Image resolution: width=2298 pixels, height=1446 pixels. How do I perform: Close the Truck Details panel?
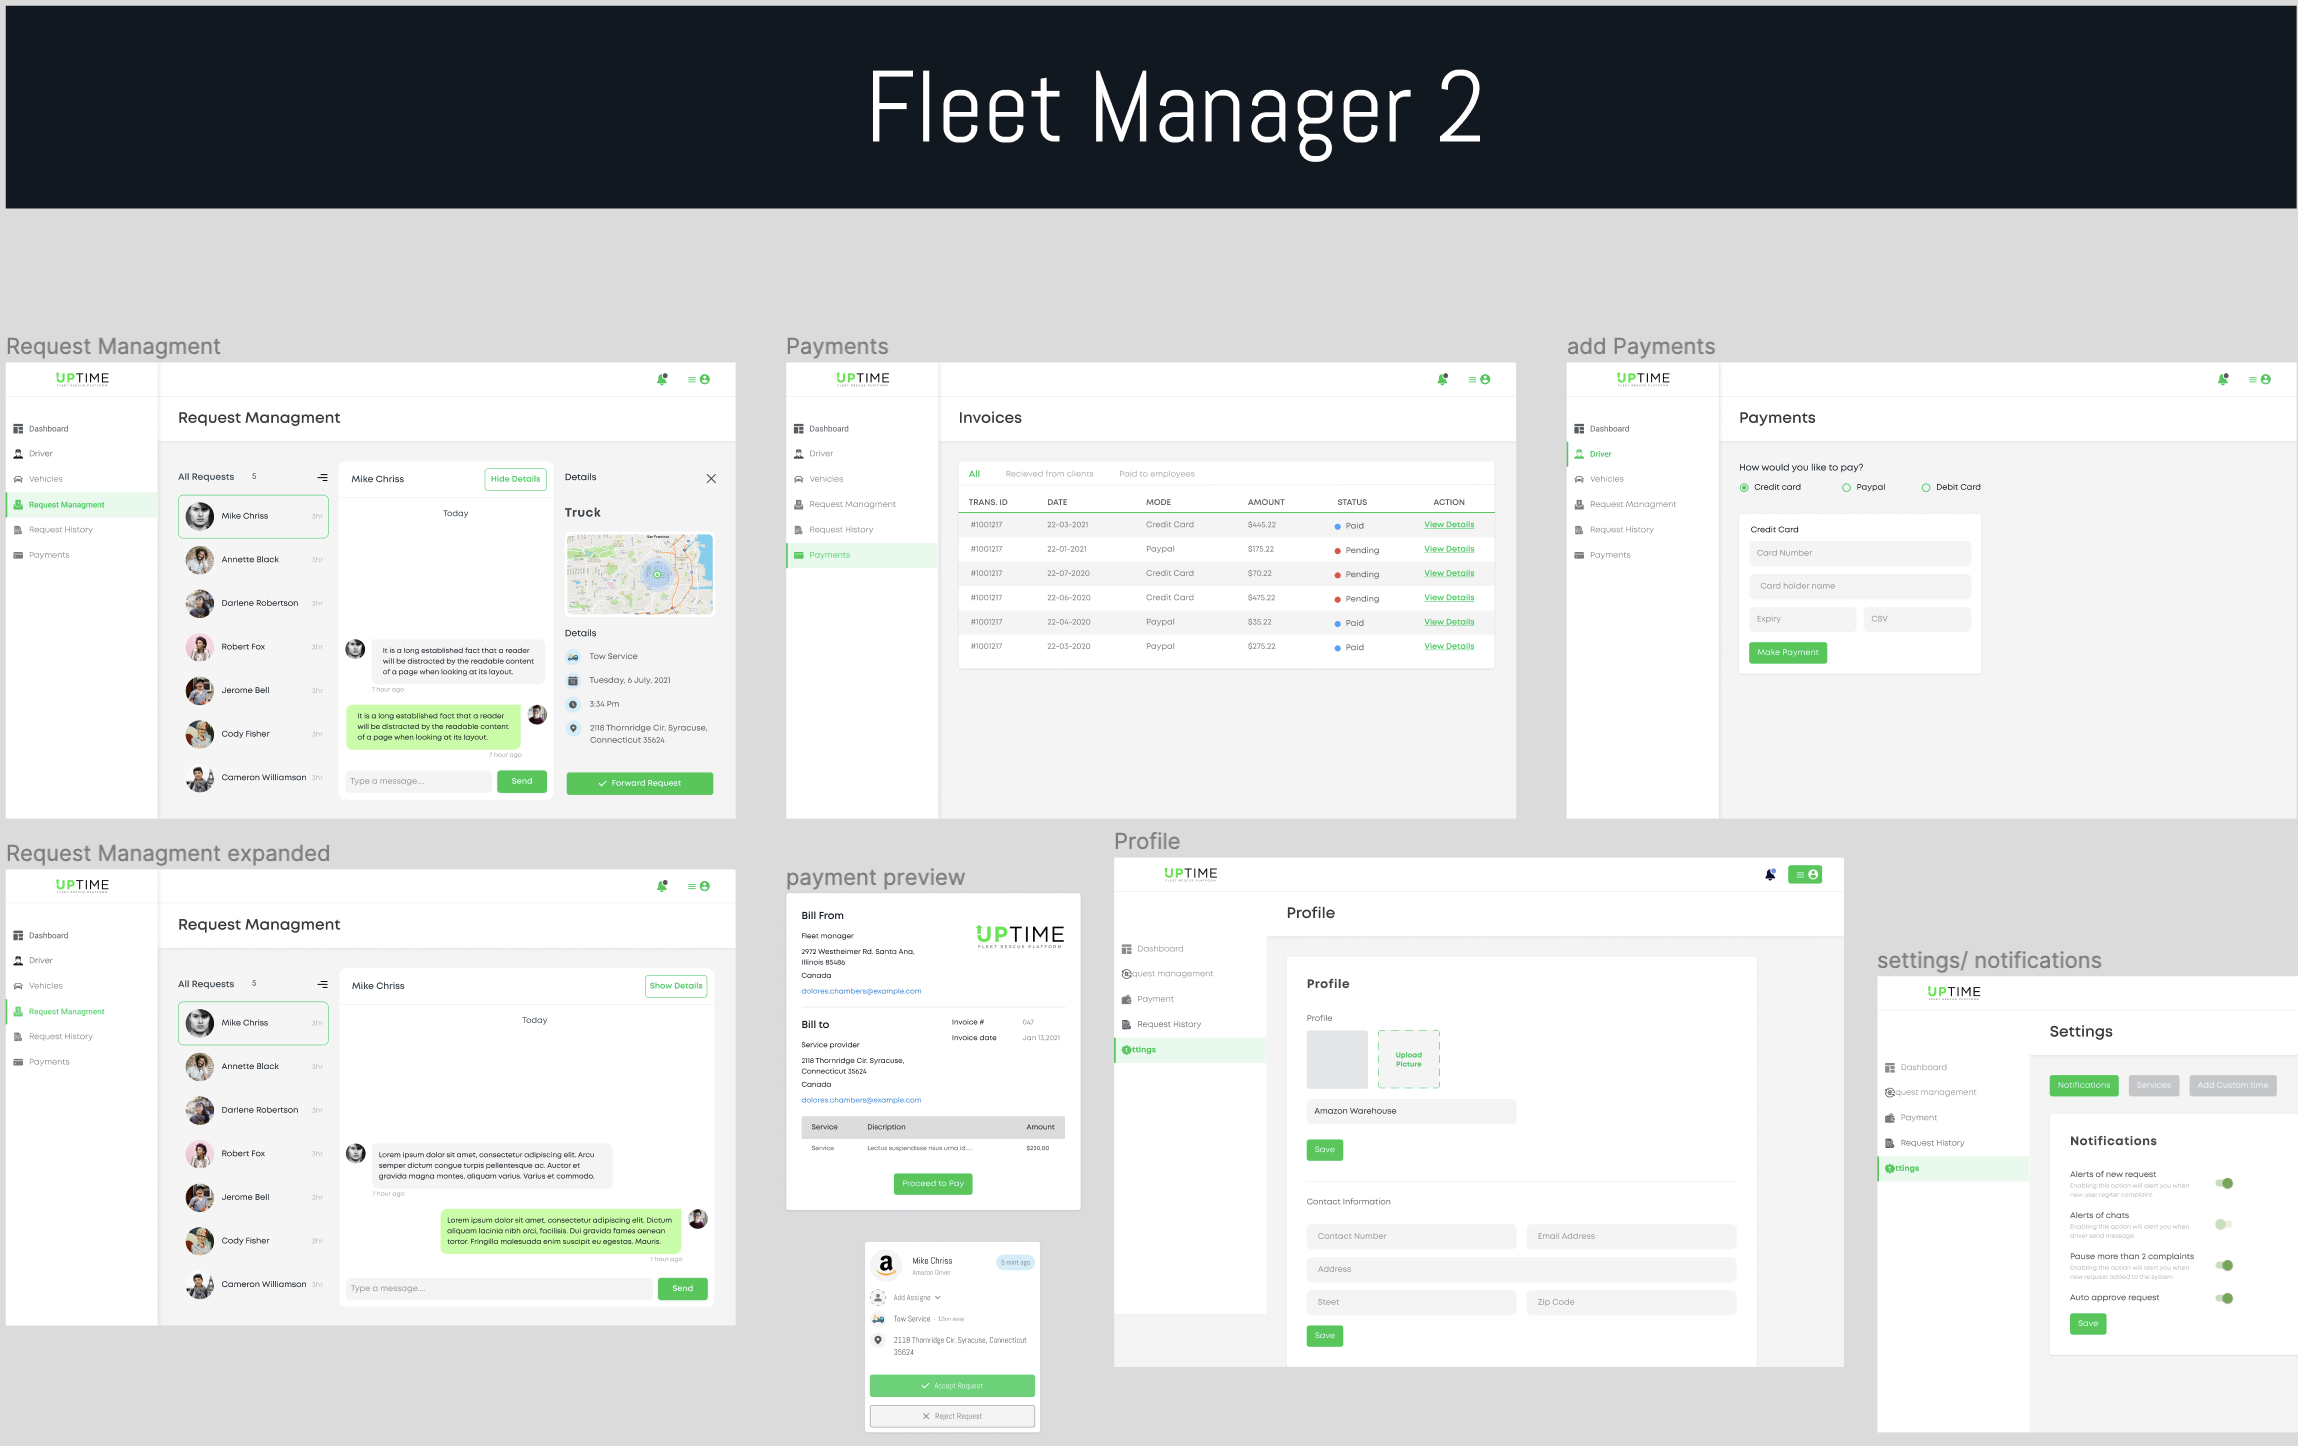[x=711, y=479]
